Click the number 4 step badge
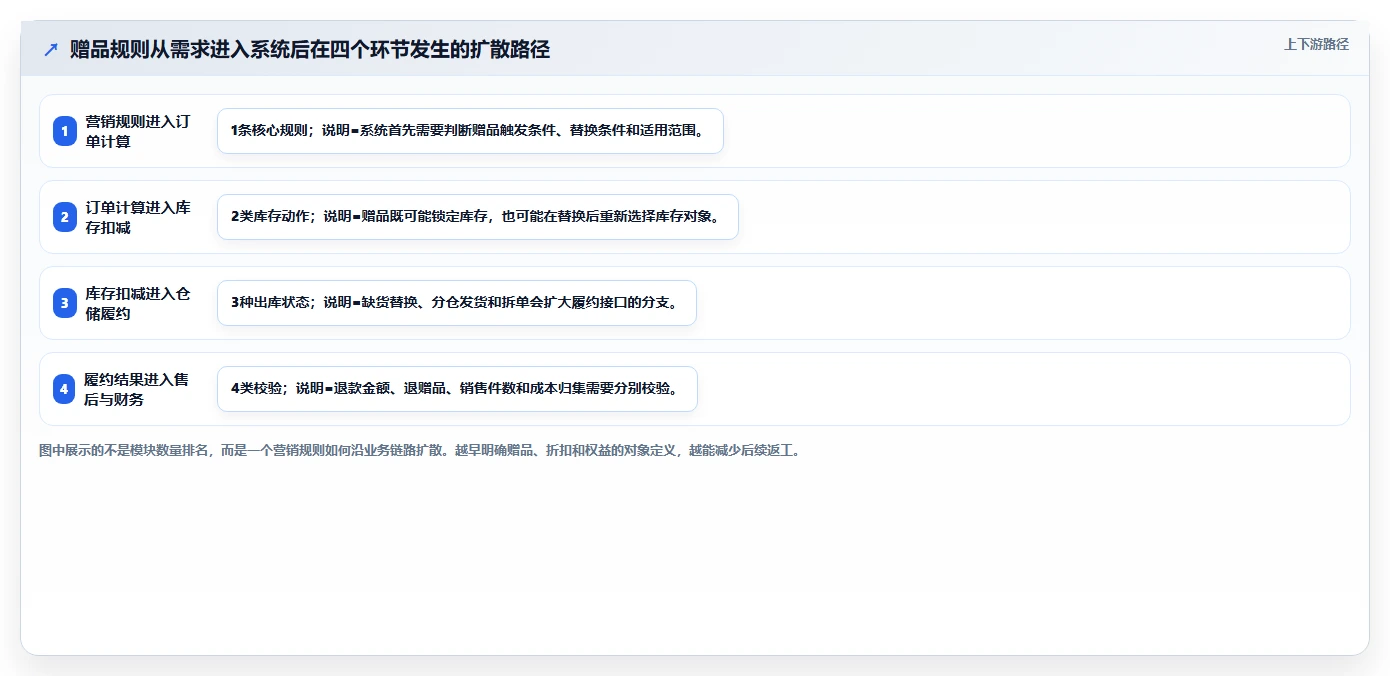Screen dimensions: 1390x676 (x=65, y=389)
